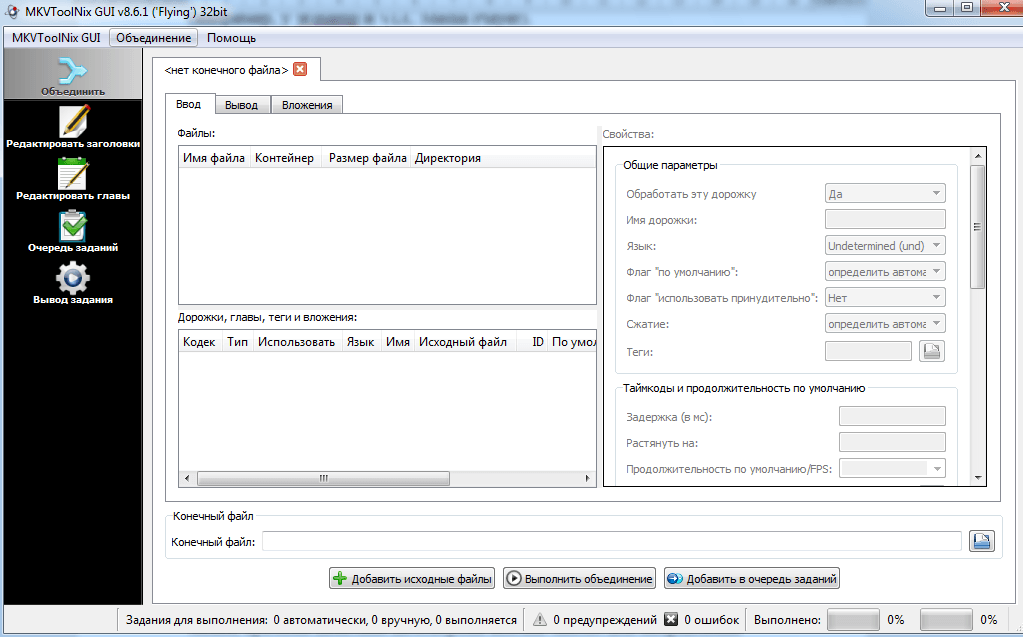Open Очередь заданий job queue icon
This screenshot has height=637, width=1023.
click(x=73, y=226)
